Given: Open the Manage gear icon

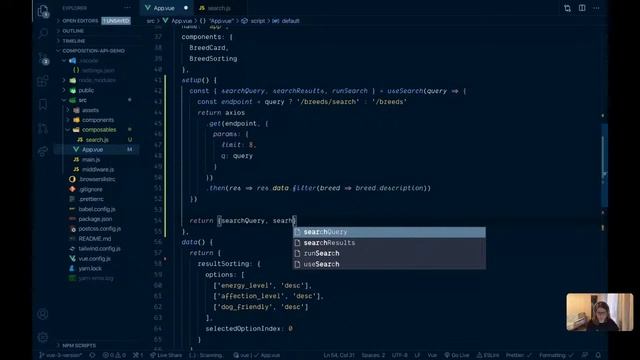Looking at the screenshot, I should pyautogui.click(x=43, y=337).
